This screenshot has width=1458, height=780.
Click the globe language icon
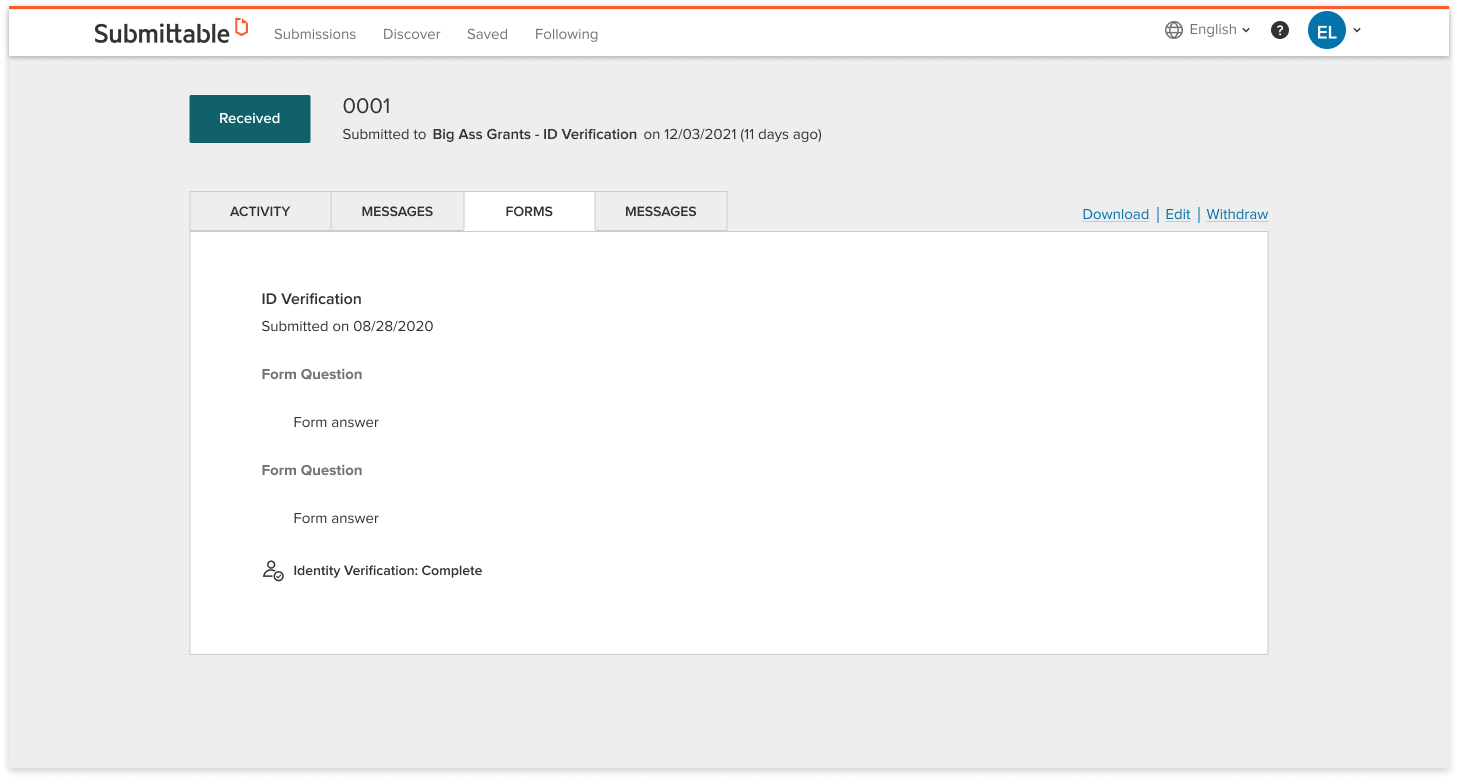(x=1174, y=30)
